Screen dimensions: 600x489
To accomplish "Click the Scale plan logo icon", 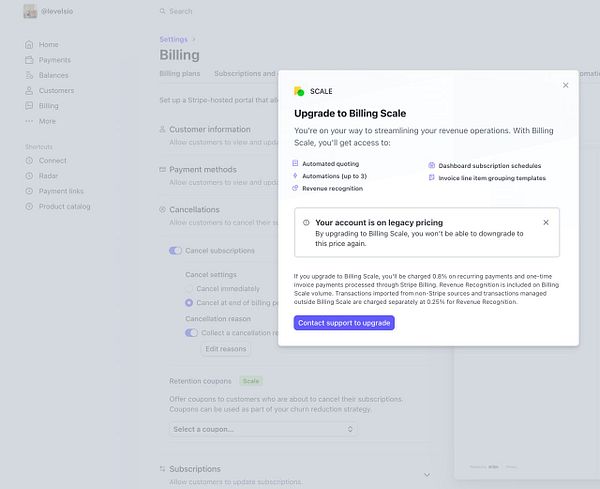I will tap(299, 91).
